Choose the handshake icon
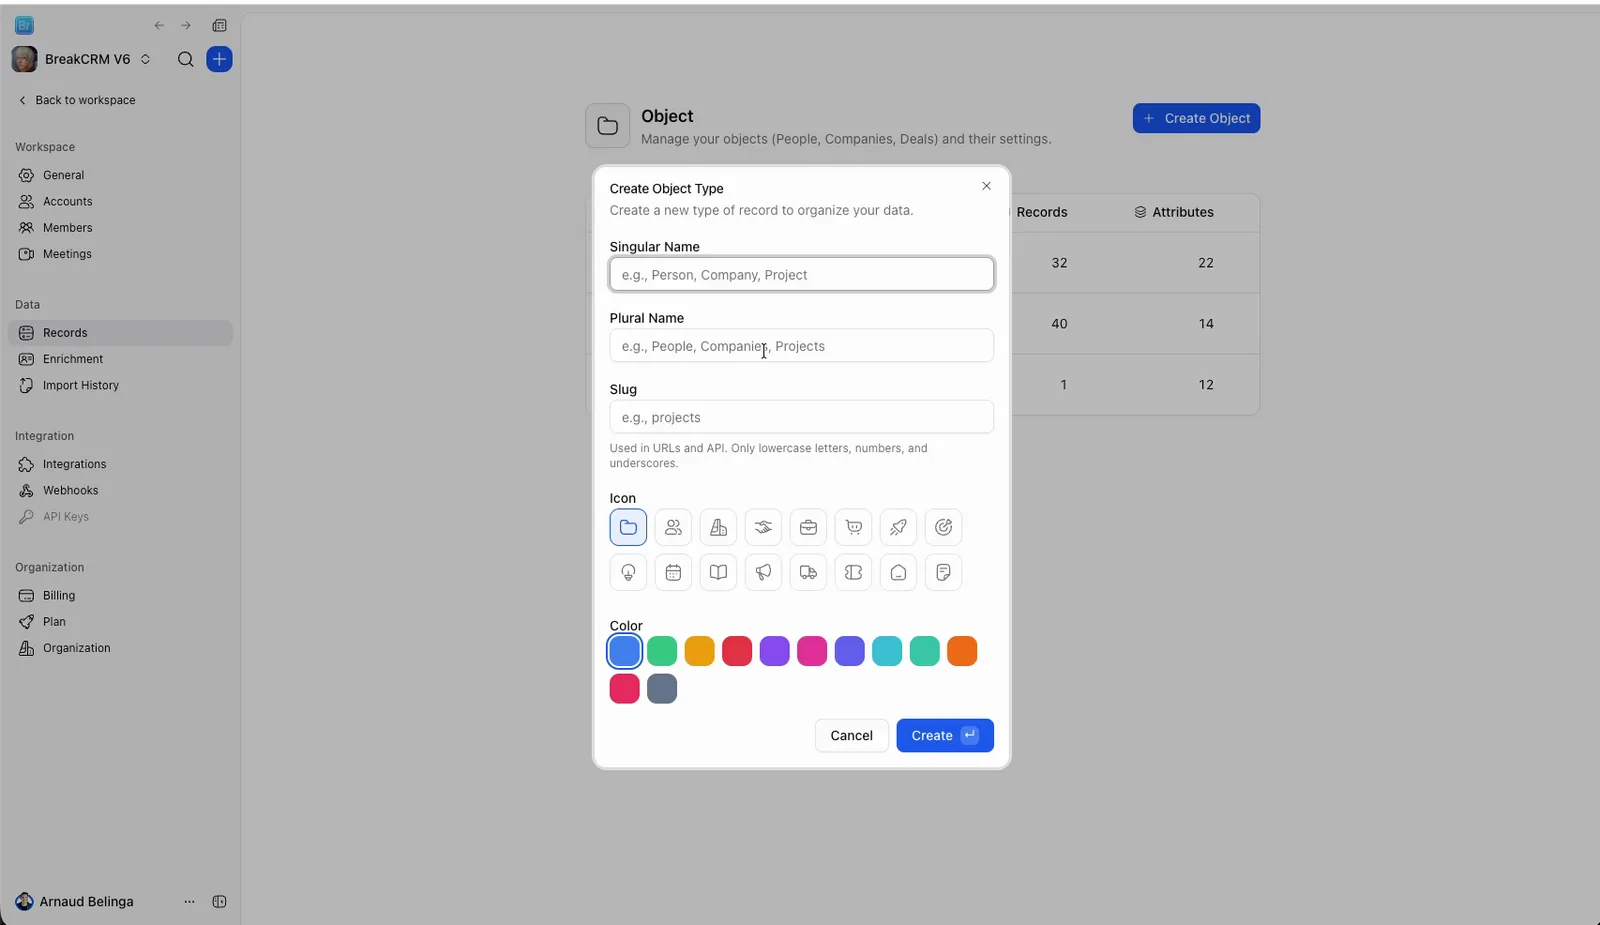Screen dimensions: 1600x925 [763, 527]
